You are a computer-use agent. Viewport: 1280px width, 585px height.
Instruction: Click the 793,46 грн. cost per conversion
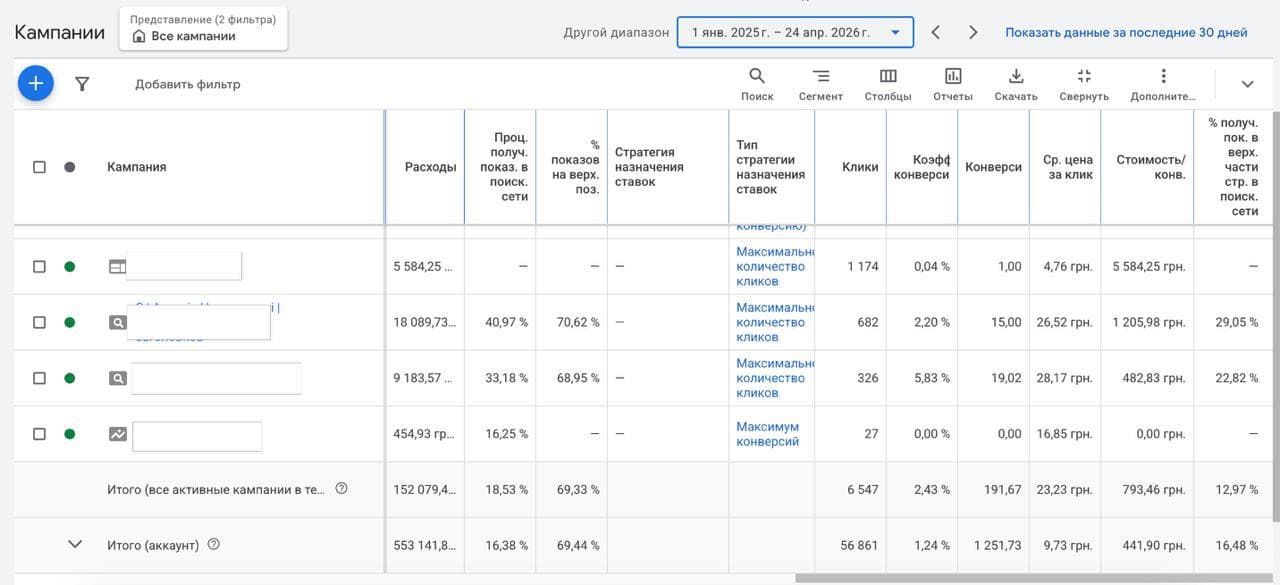(x=1150, y=490)
